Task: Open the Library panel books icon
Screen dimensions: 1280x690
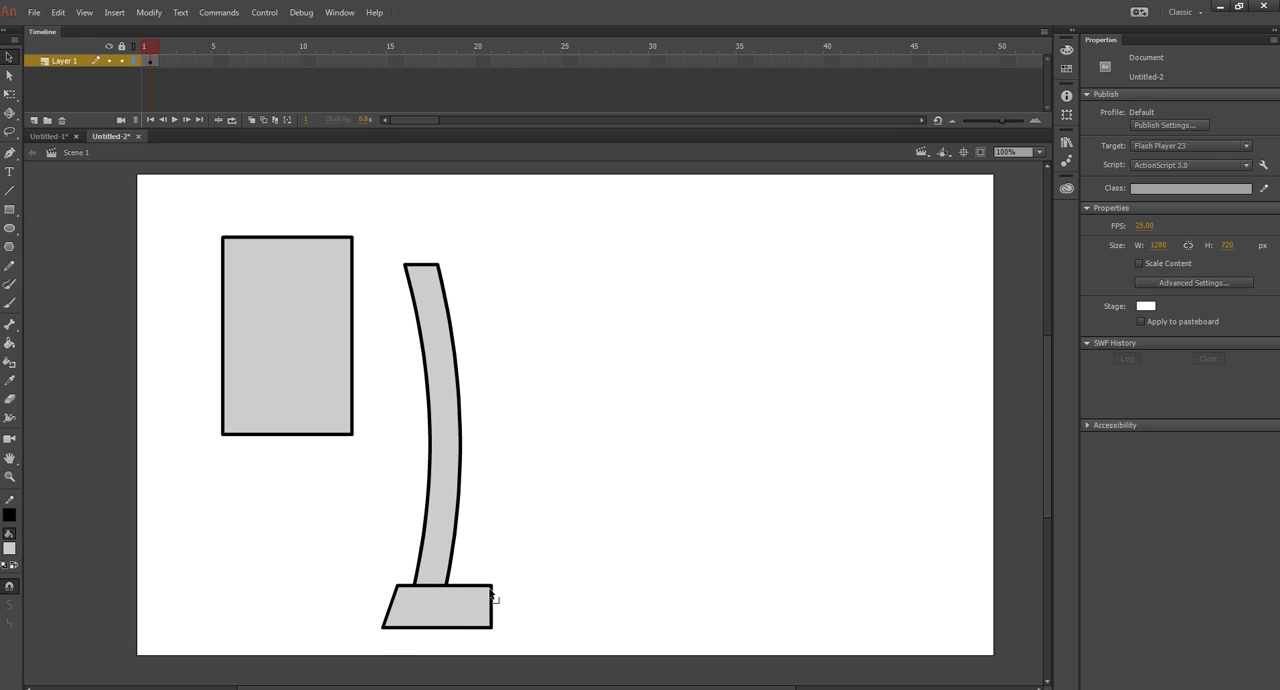Action: (1067, 142)
